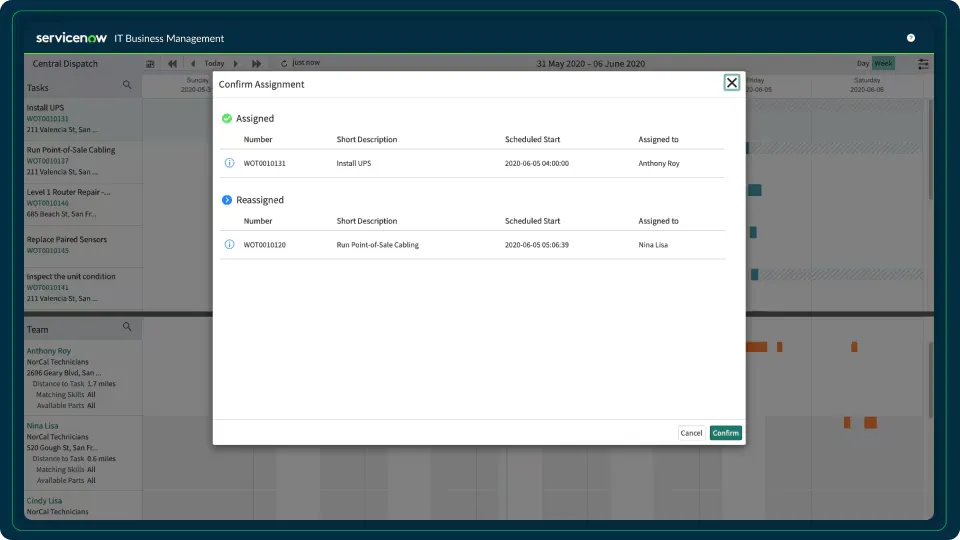Image resolution: width=960 pixels, height=540 pixels.
Task: Open info icon for WOT0010131 row
Action: (x=229, y=163)
